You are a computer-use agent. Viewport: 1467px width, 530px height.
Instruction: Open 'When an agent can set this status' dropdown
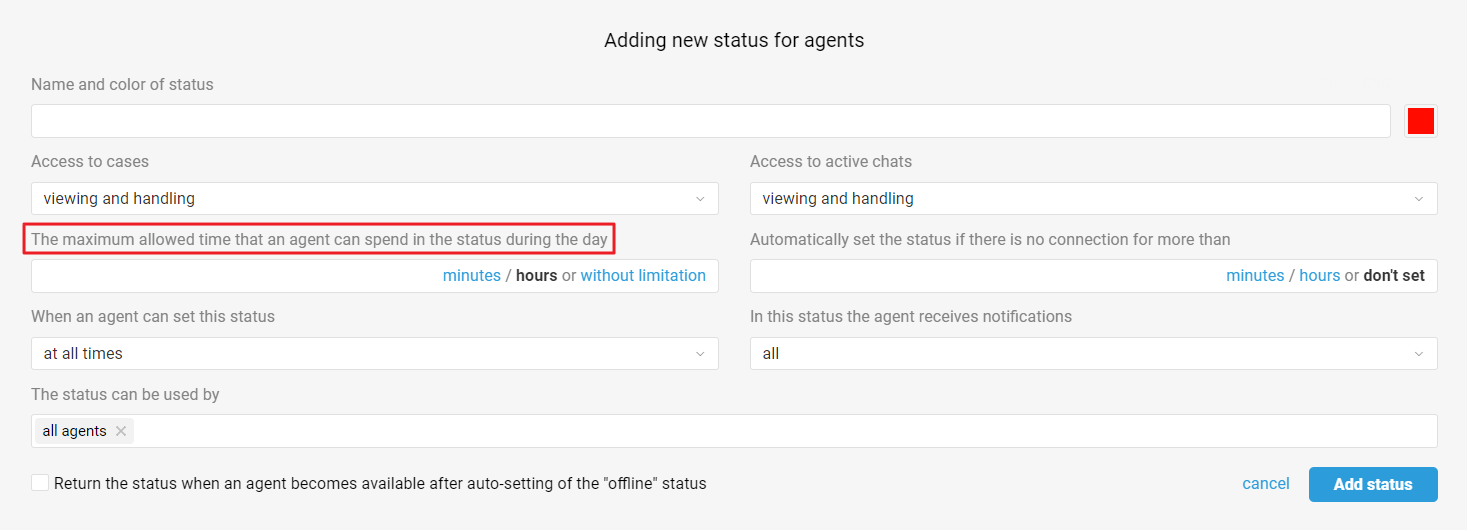click(374, 353)
